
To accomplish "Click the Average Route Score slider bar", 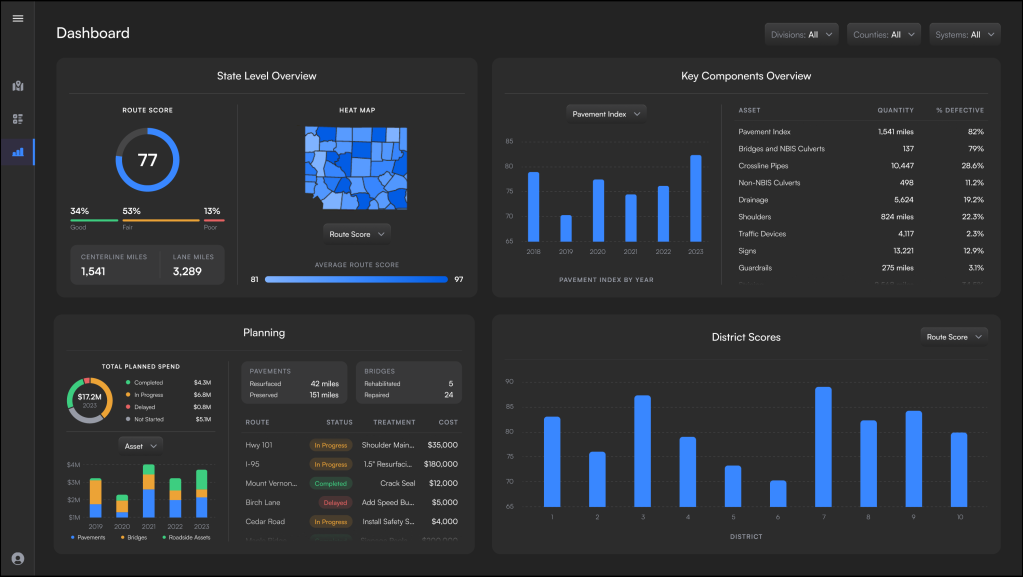I will 358,278.
